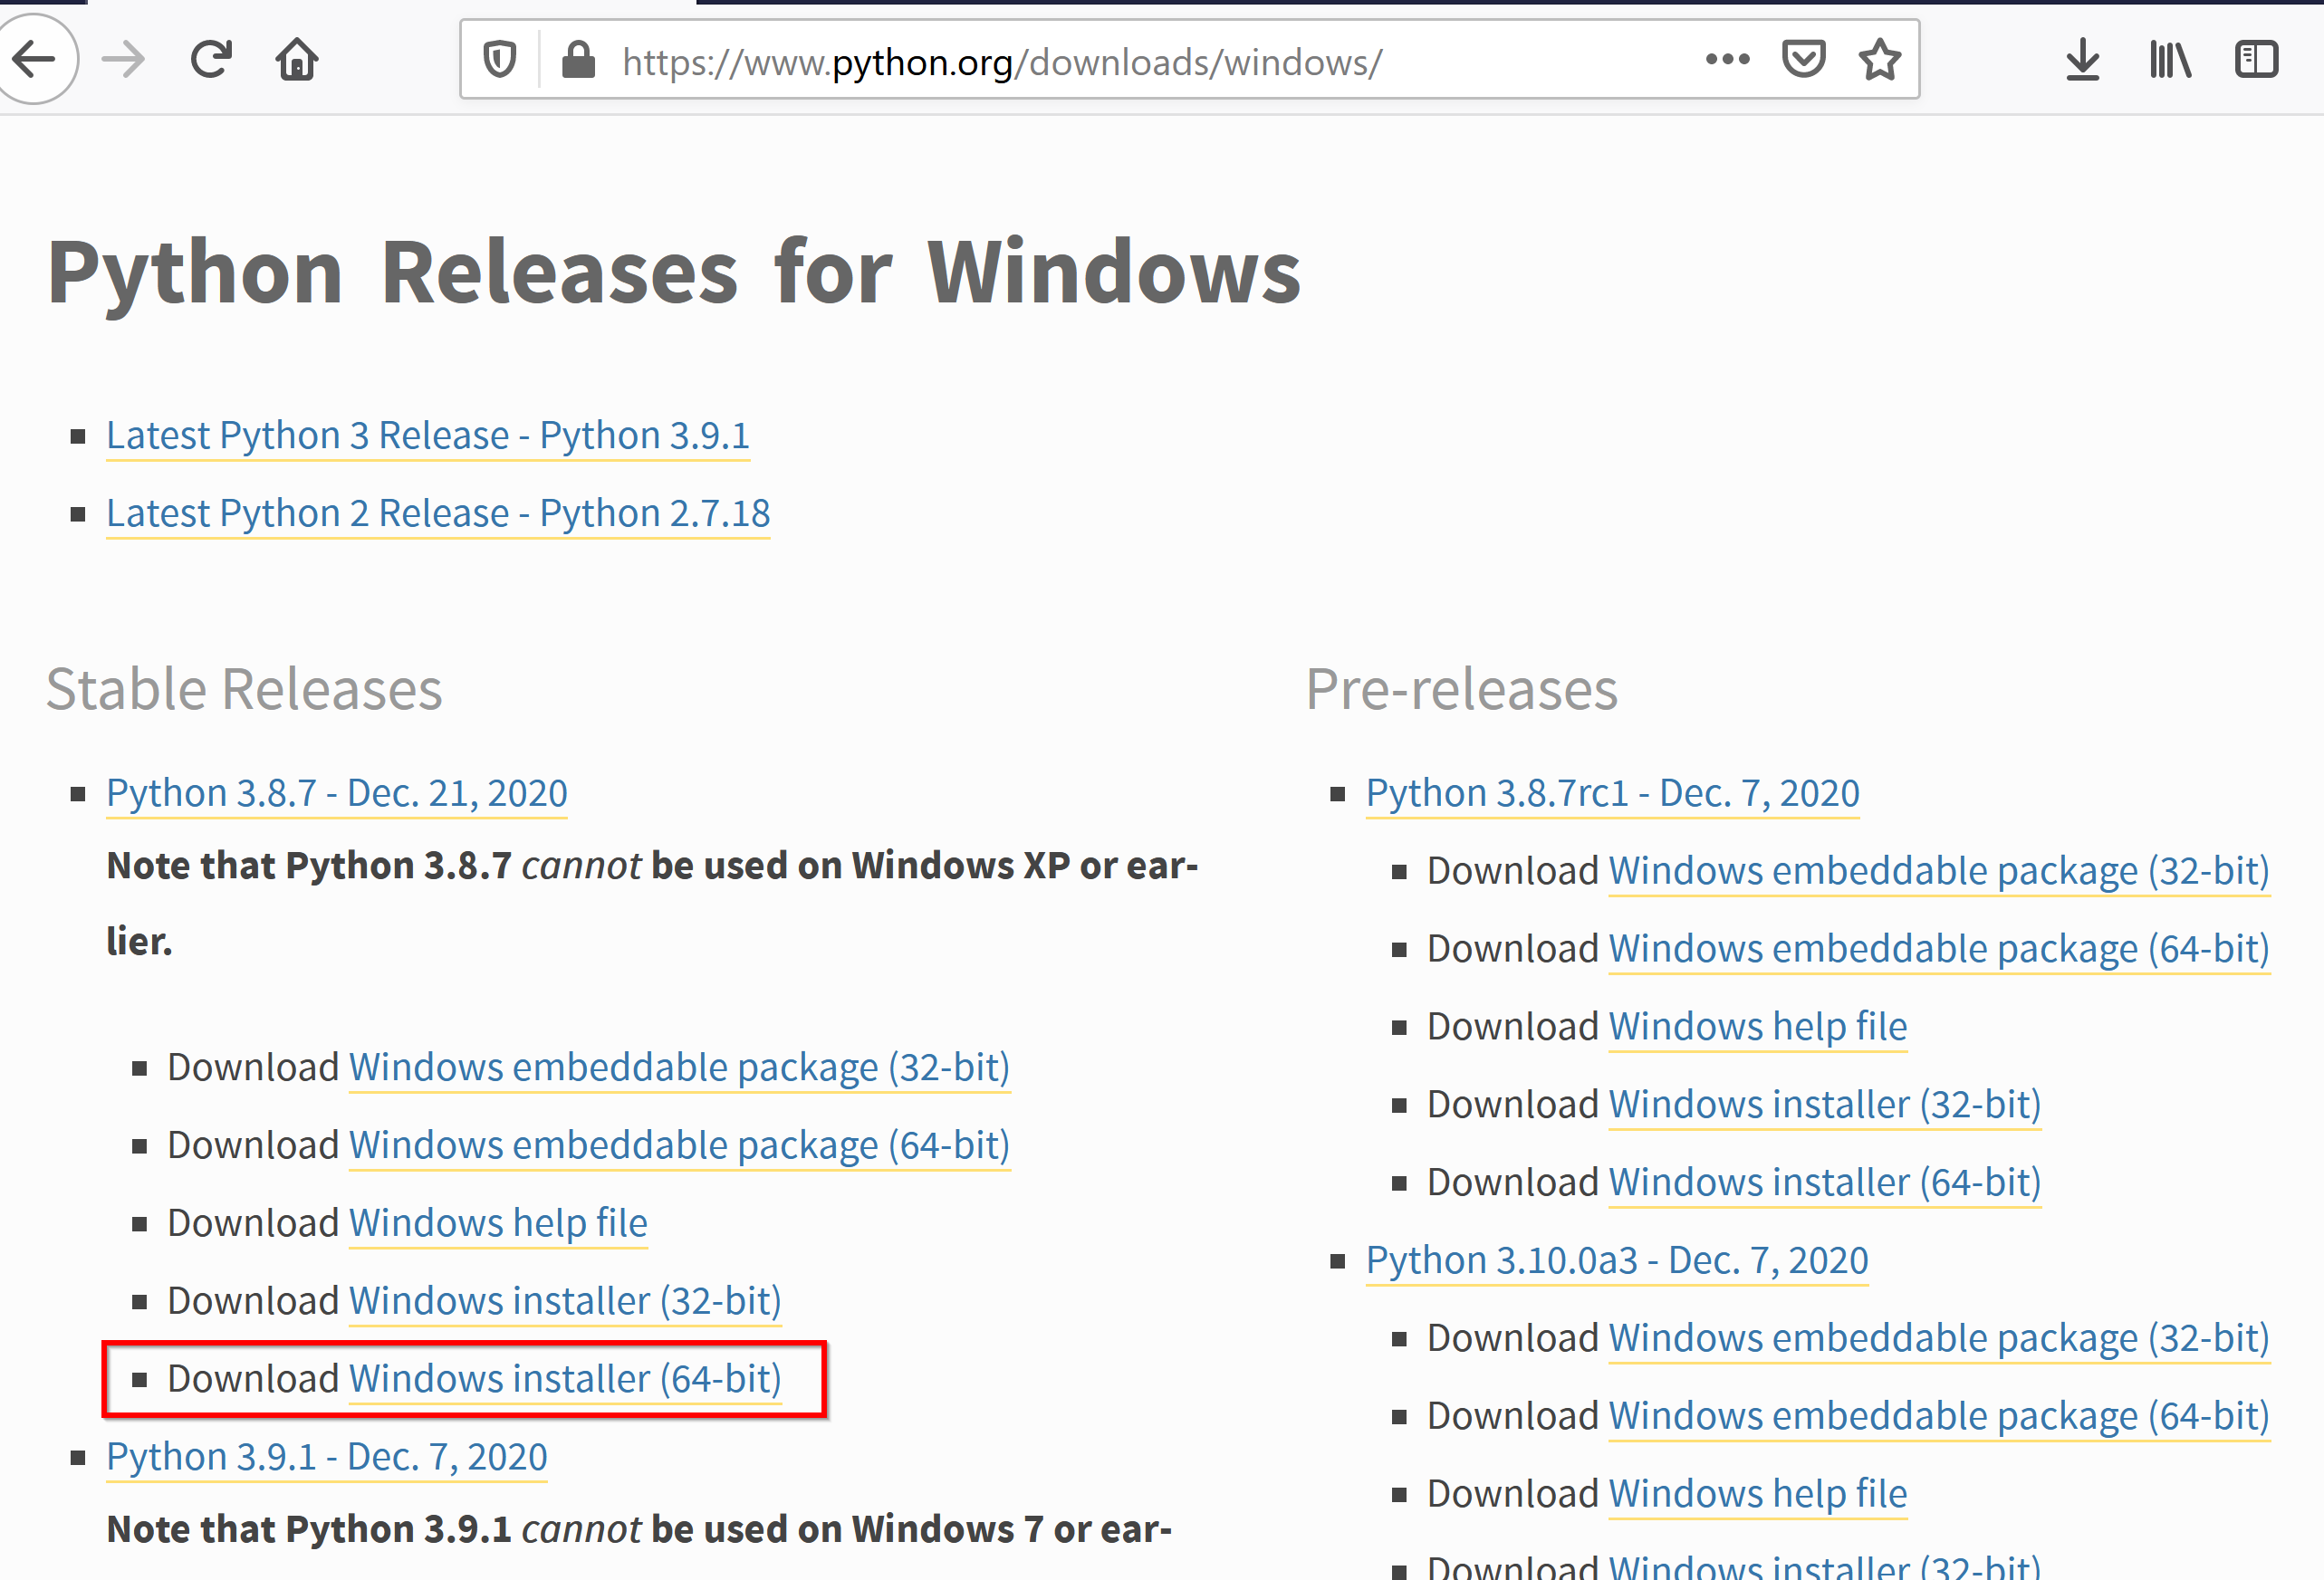
Task: Download 3.8.7 Windows embeddable package (32-bit)
Action: (x=679, y=1068)
